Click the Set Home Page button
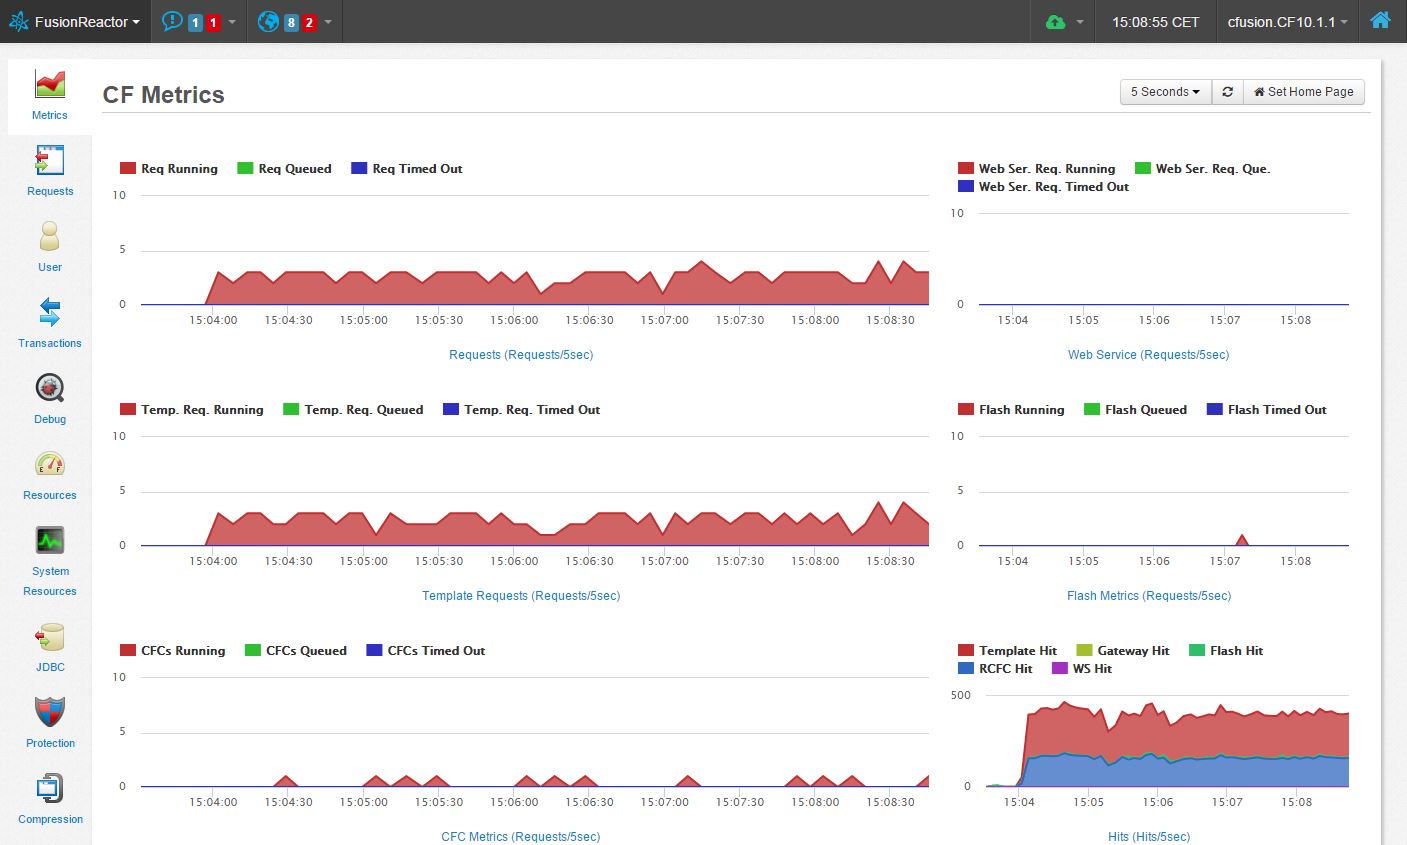 click(x=1303, y=92)
